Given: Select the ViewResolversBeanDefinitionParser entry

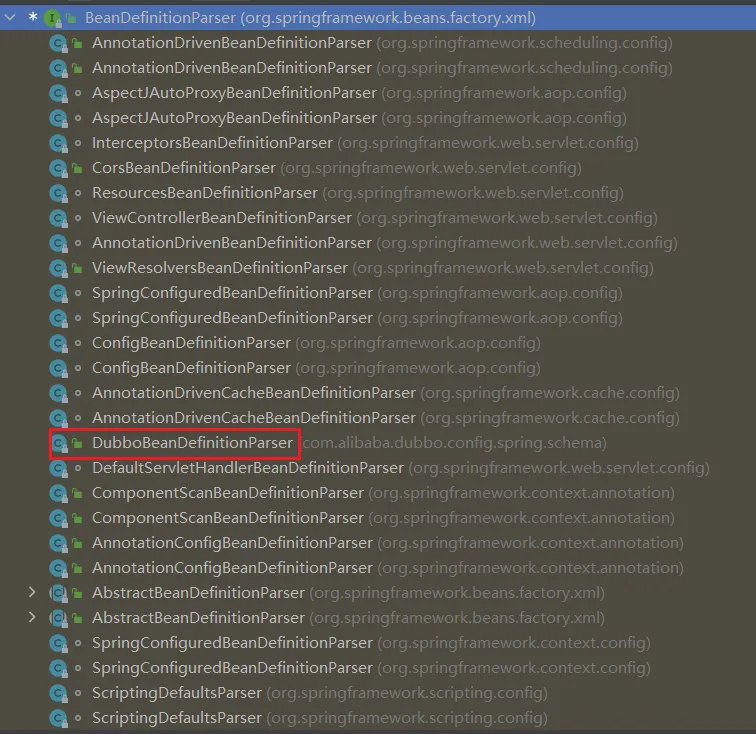Looking at the screenshot, I should point(219,268).
